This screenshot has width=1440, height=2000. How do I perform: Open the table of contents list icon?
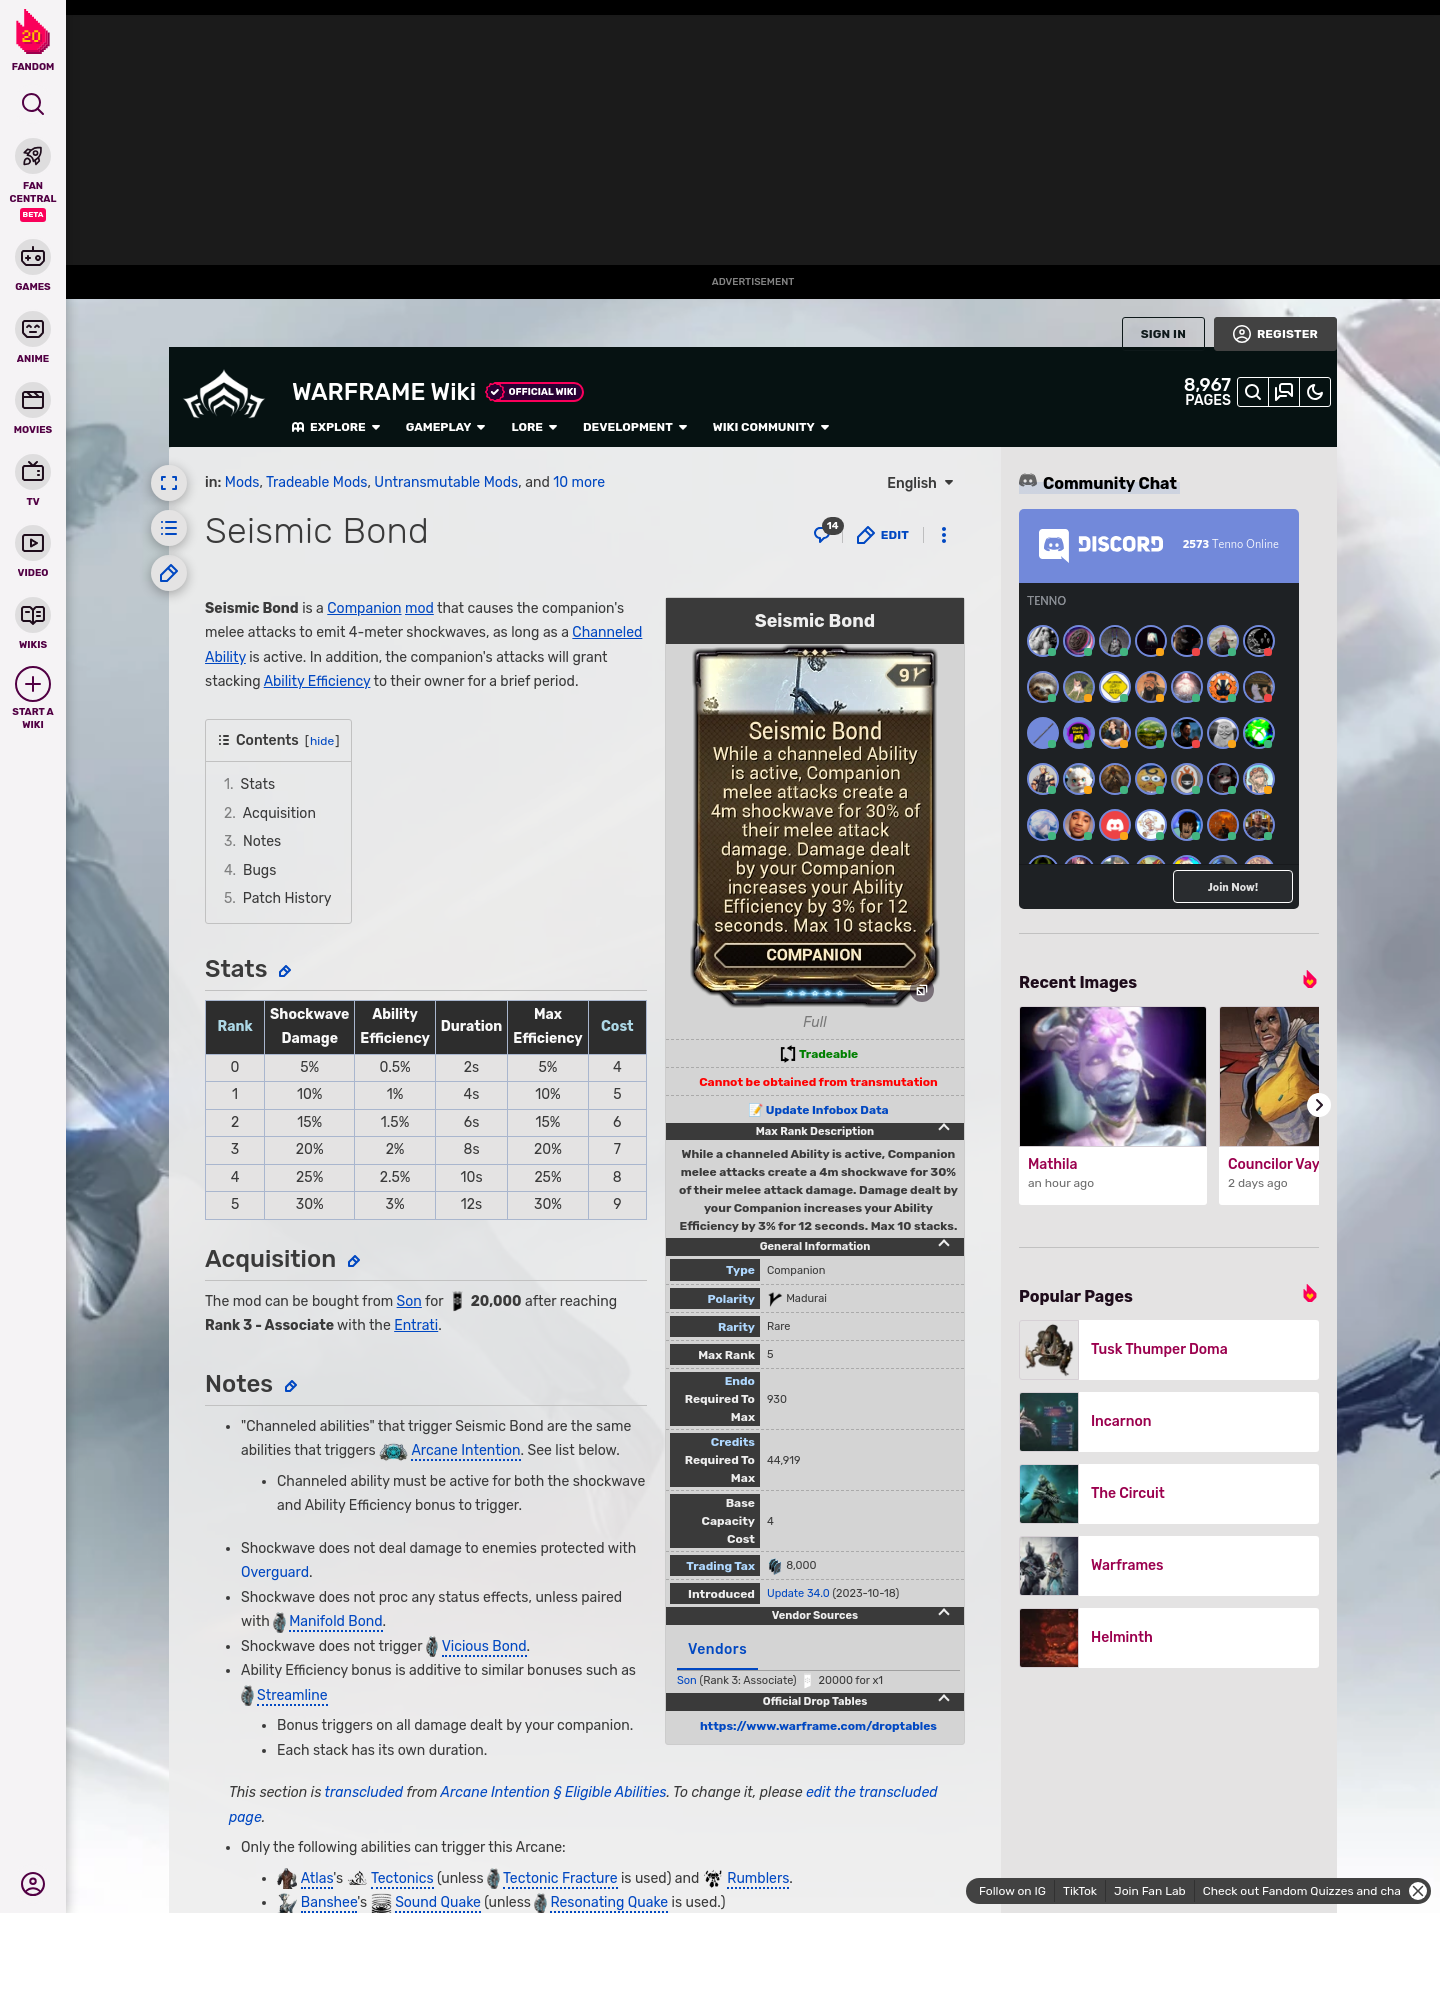169,529
